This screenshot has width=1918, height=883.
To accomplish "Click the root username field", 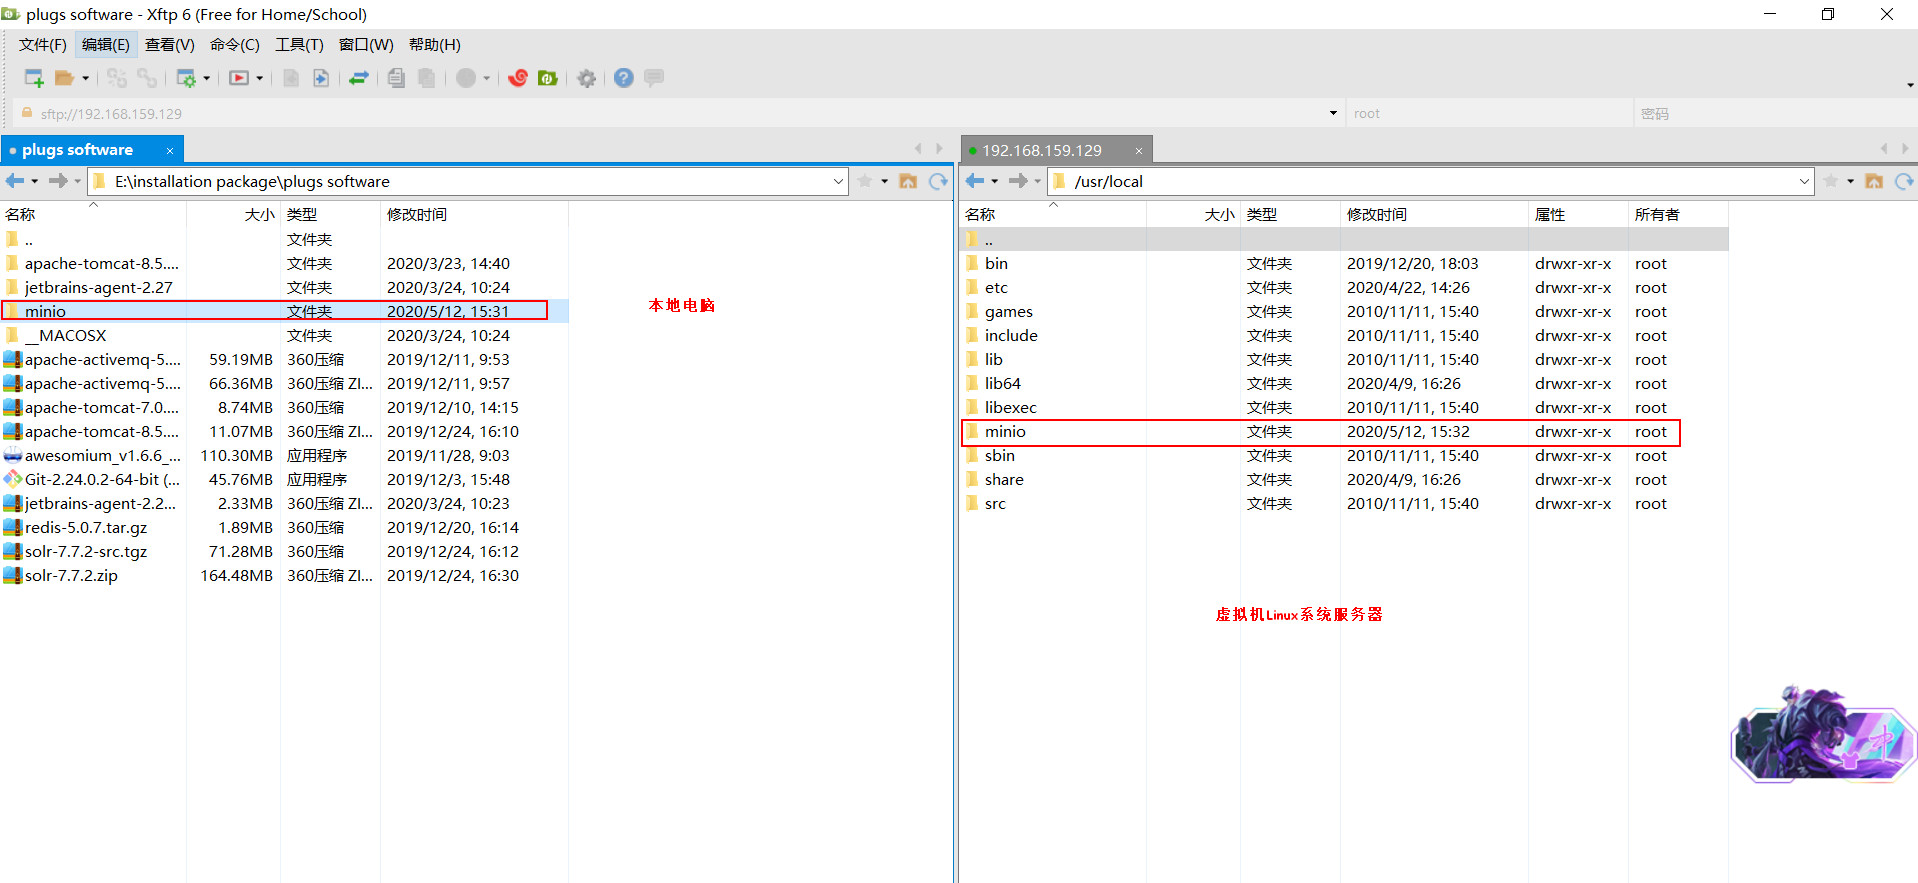I will (1489, 113).
